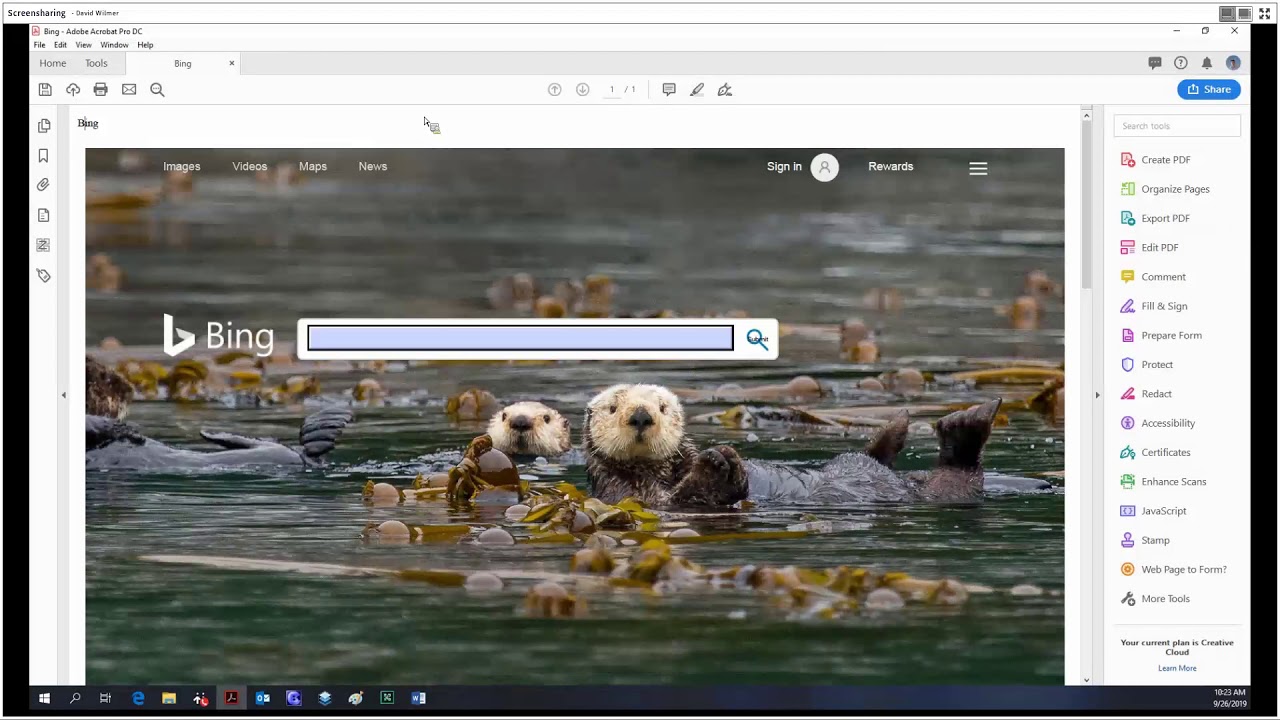
Task: Open the Accessibility tool
Action: tap(1158, 423)
